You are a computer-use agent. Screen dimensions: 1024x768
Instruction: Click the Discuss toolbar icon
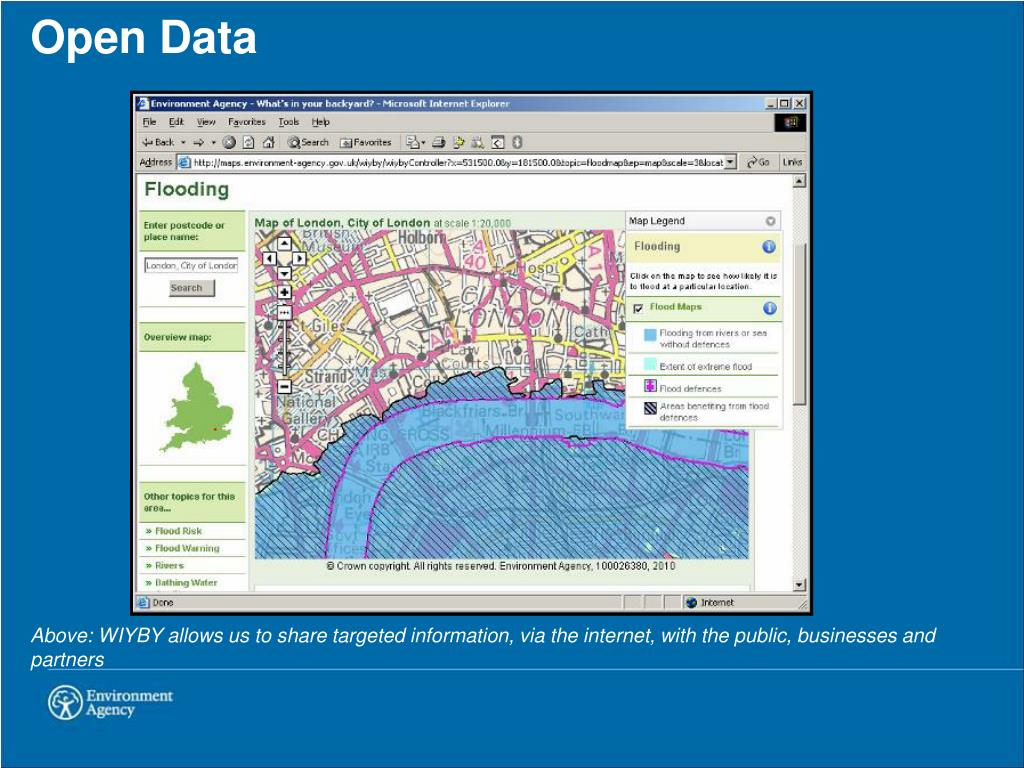tap(477, 142)
